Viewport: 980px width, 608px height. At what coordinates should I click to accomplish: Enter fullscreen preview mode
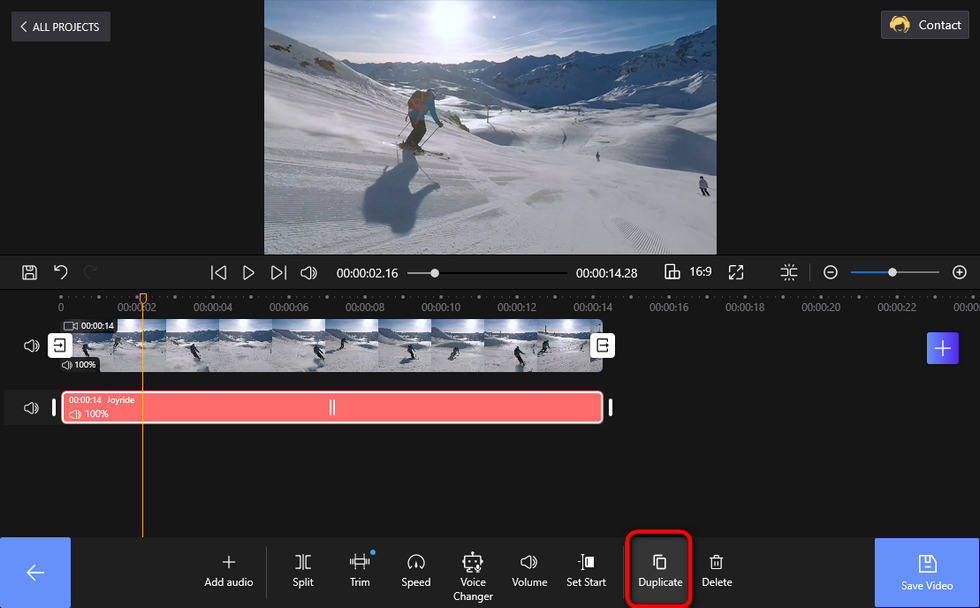pos(736,272)
